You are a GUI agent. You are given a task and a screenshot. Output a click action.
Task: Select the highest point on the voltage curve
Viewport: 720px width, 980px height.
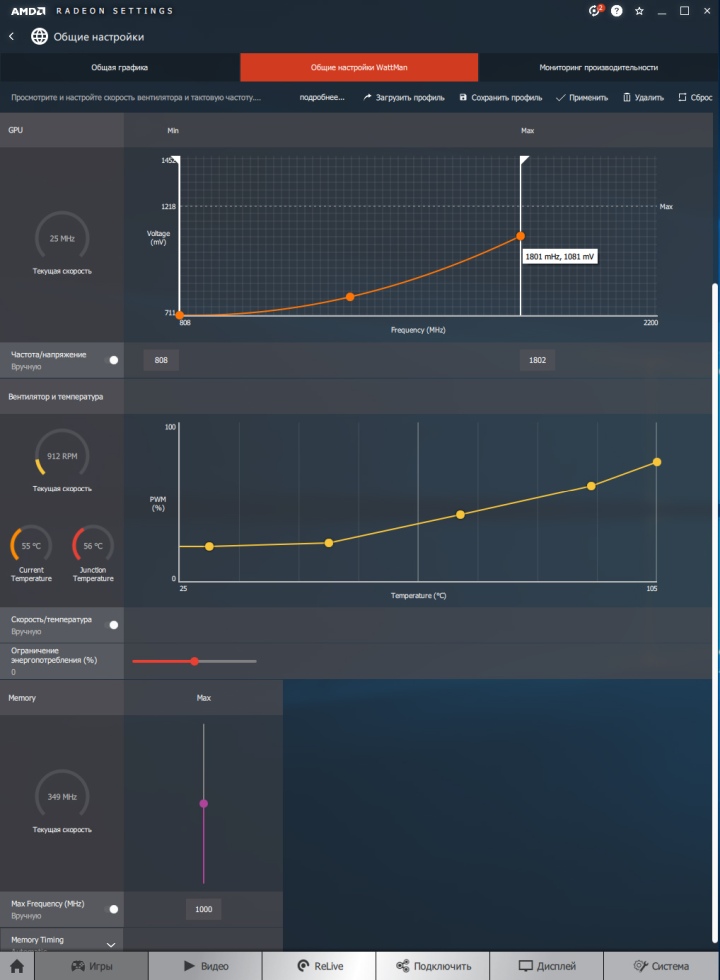coord(521,236)
